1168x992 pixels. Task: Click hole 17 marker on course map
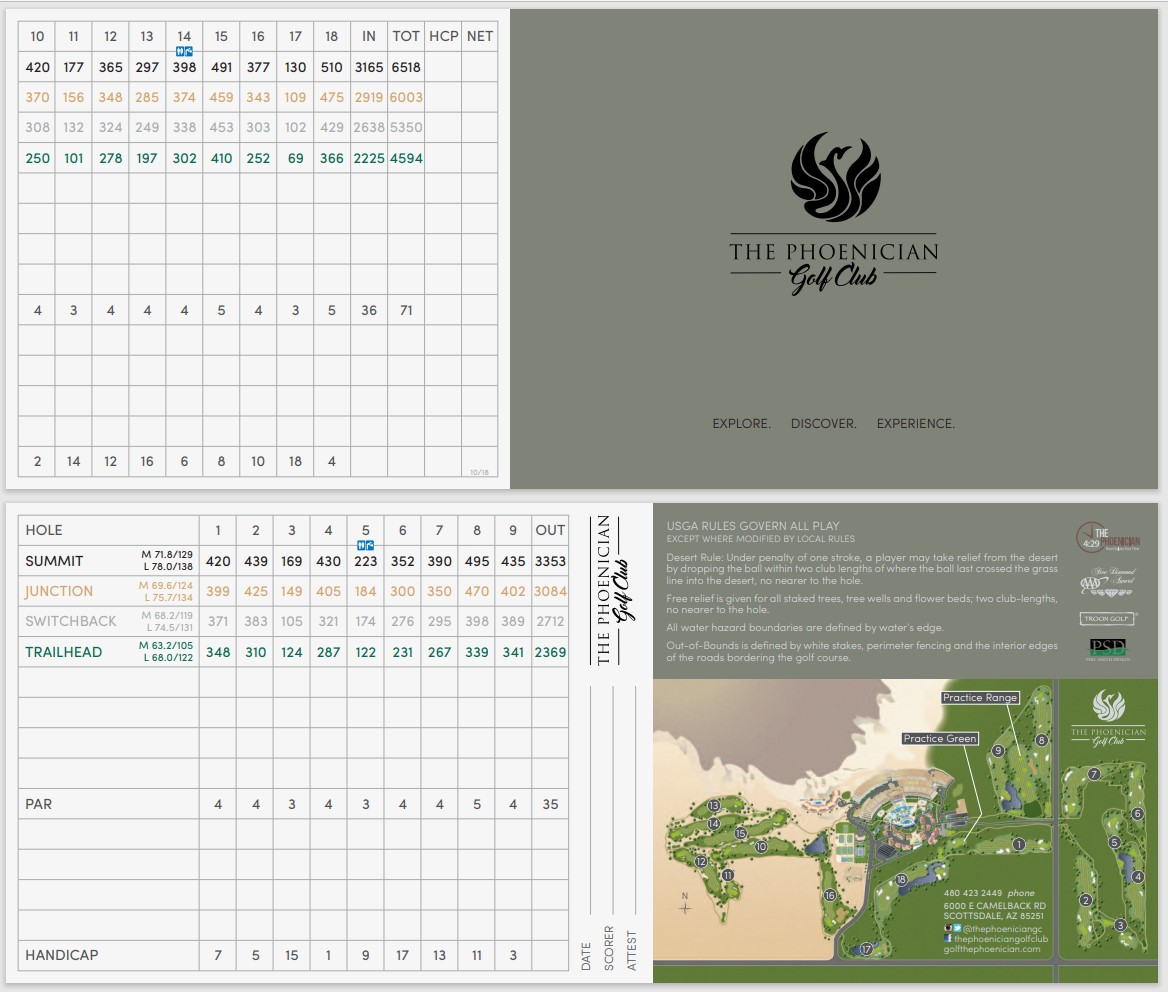pos(866,949)
